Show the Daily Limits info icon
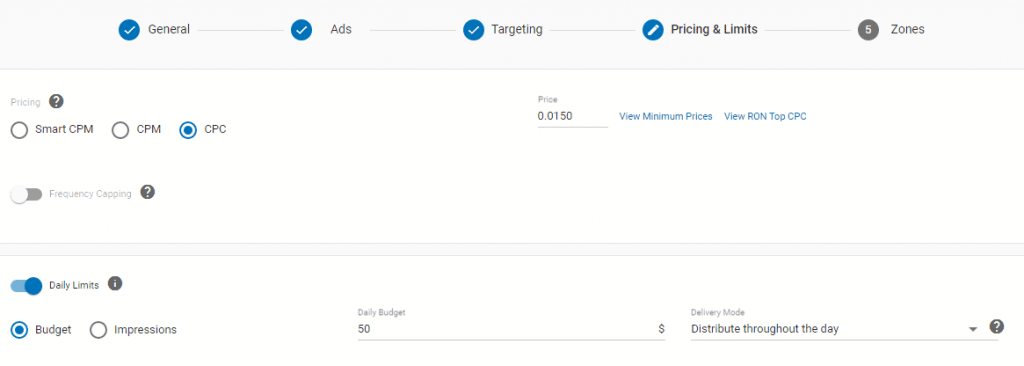 click(115, 284)
